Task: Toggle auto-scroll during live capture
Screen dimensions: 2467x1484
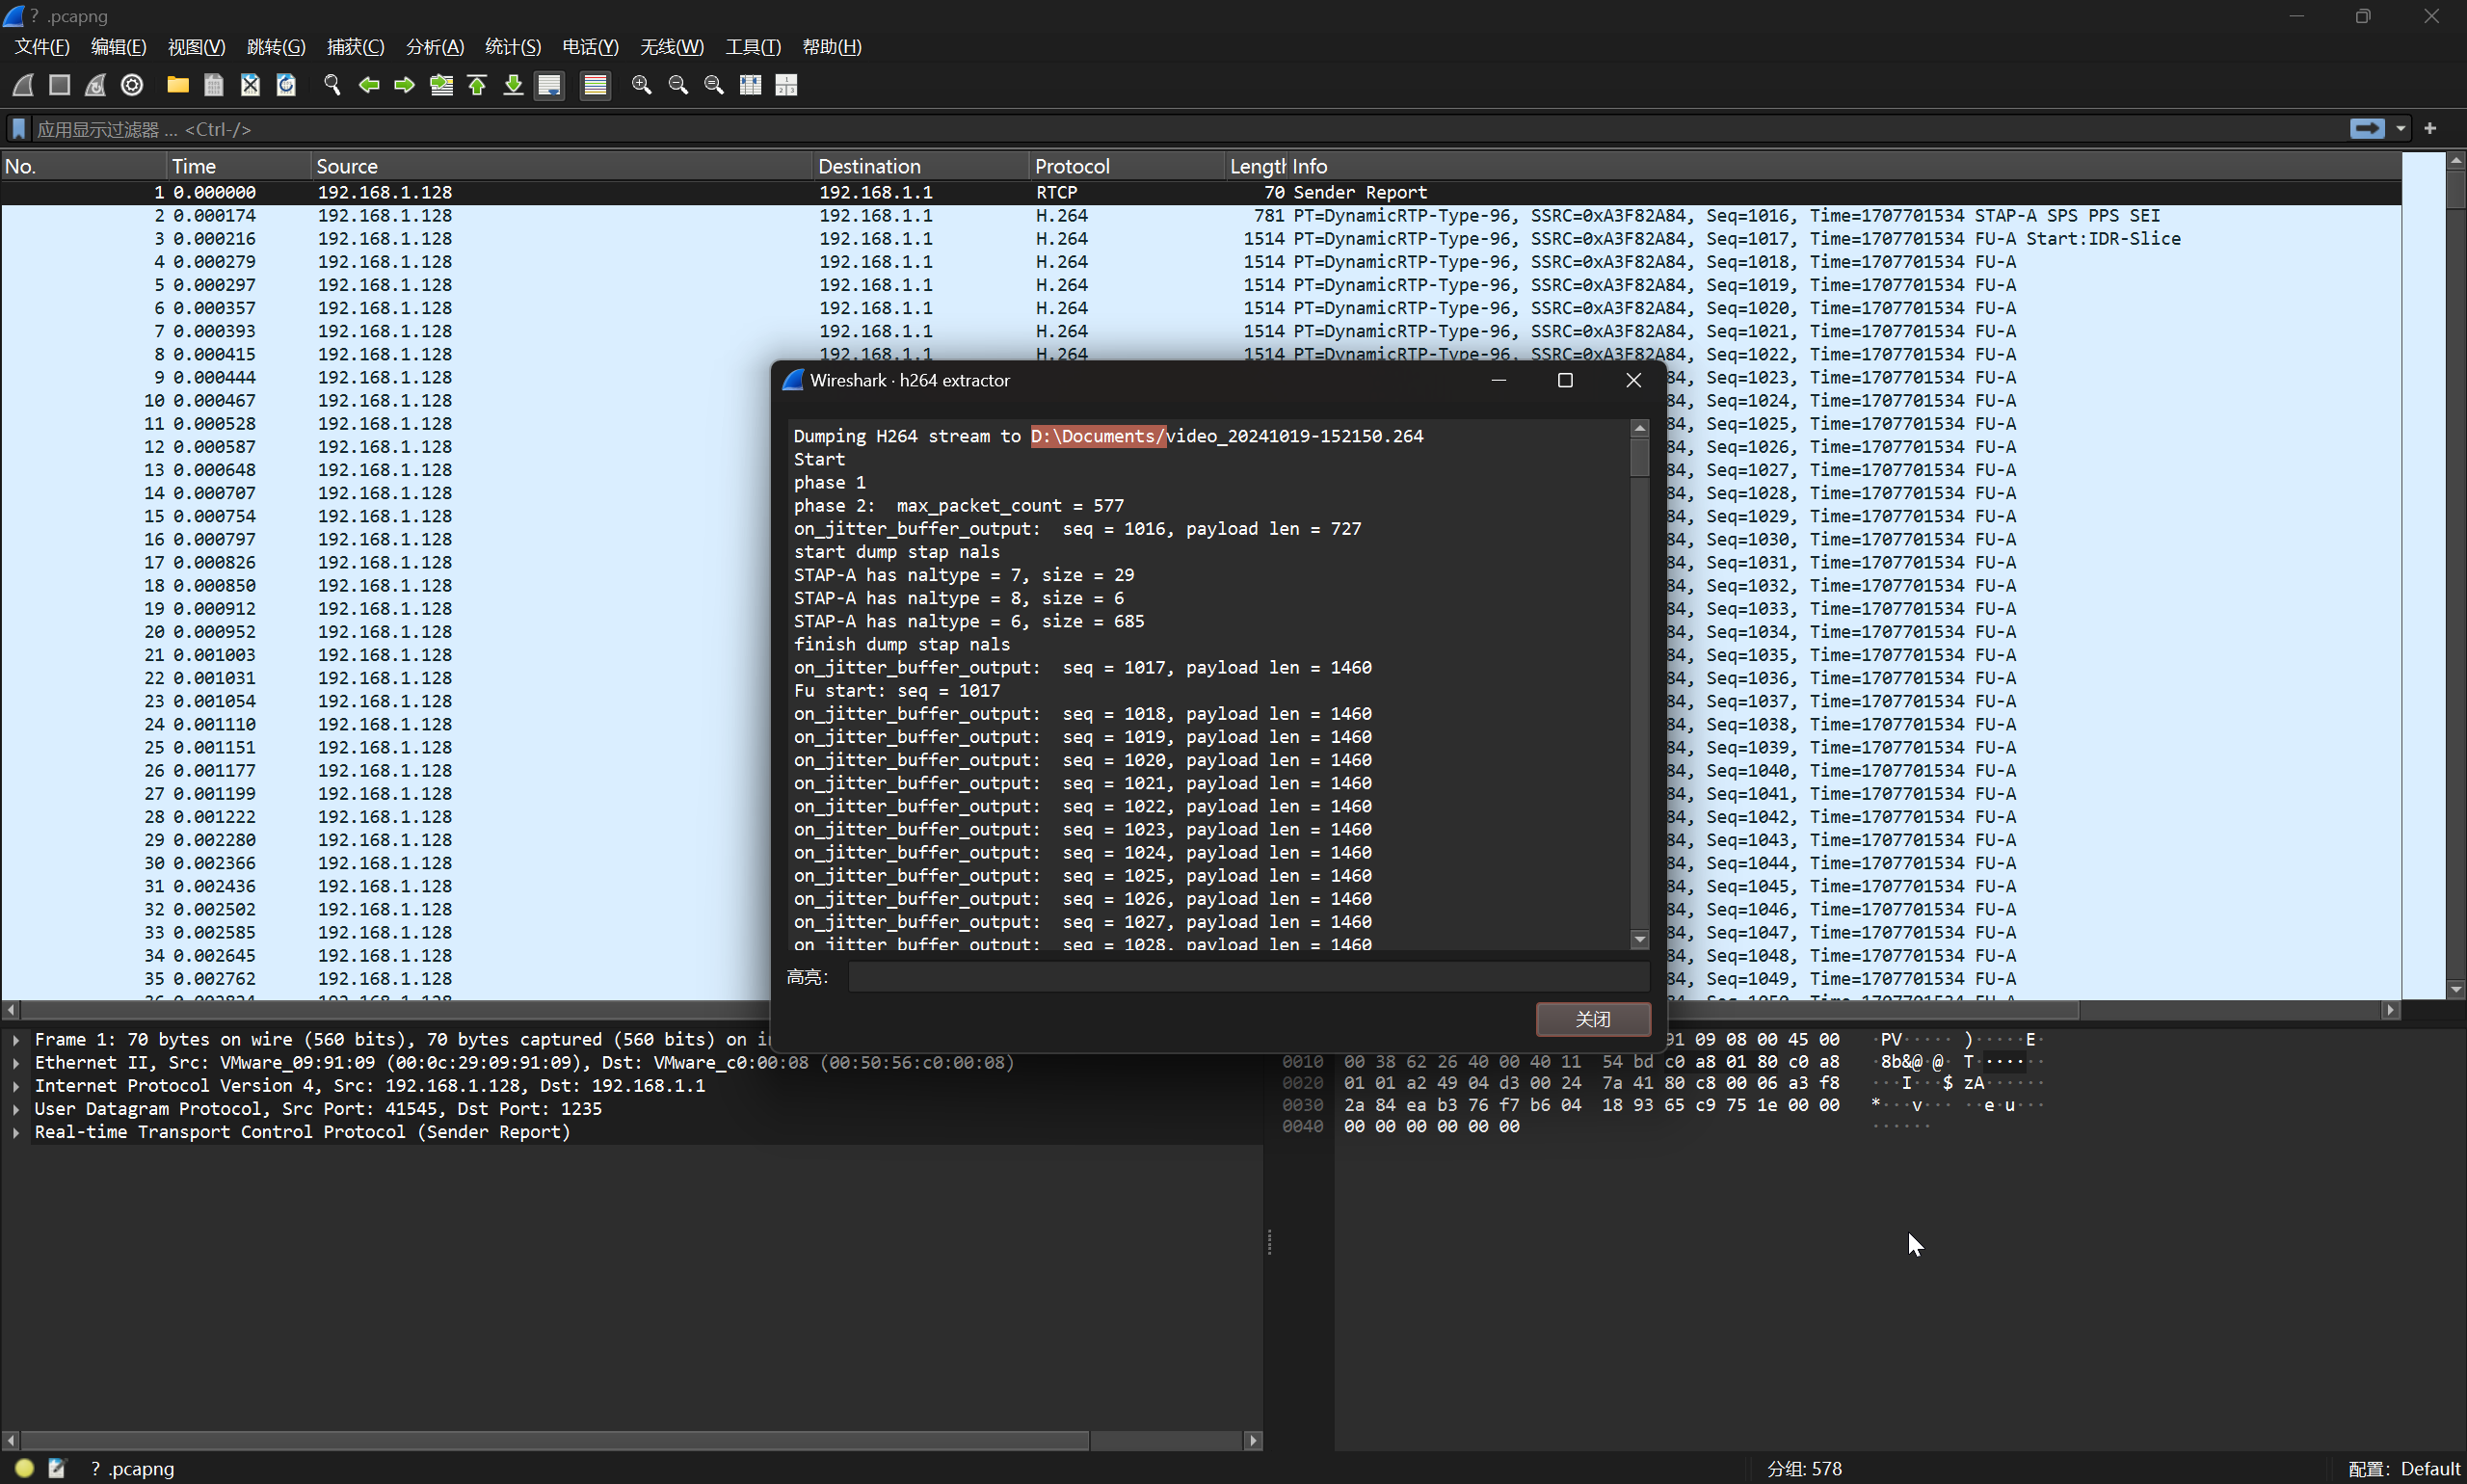Action: [549, 85]
